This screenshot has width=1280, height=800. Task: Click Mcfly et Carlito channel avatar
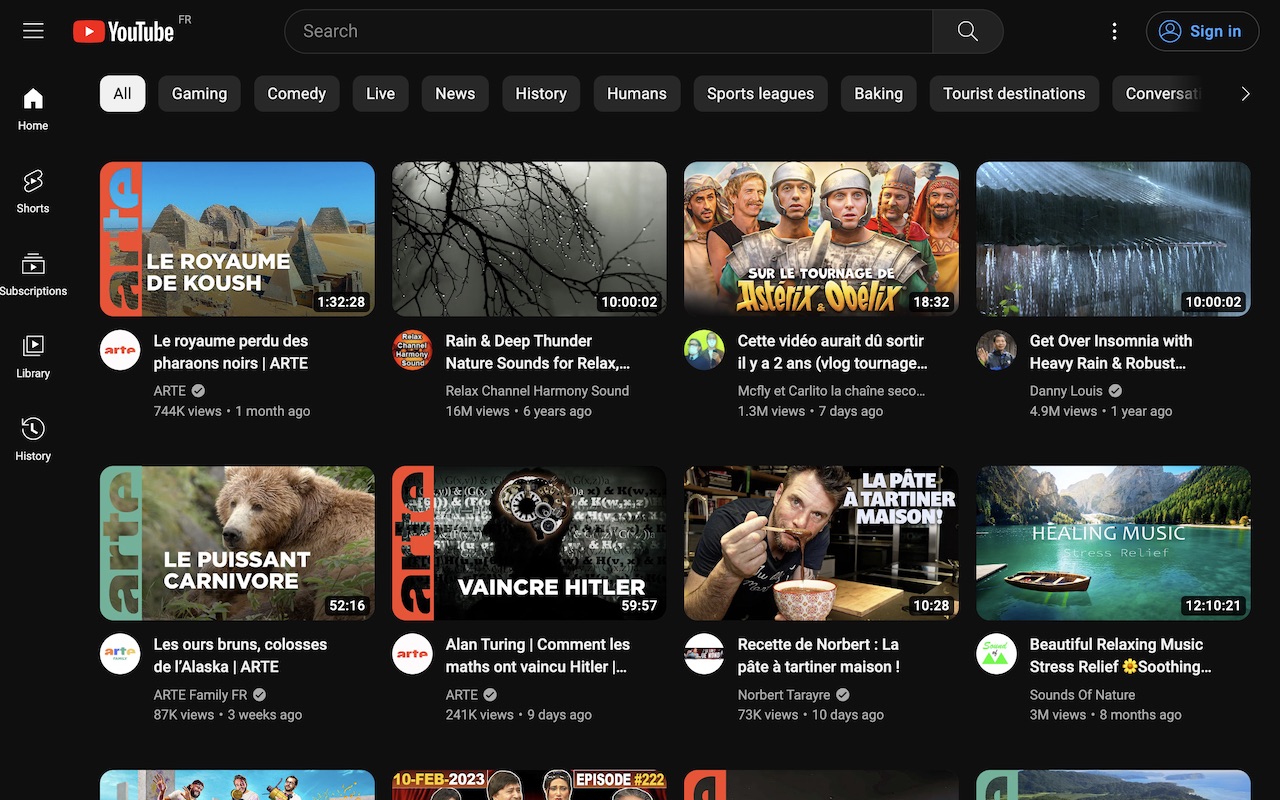(x=704, y=350)
